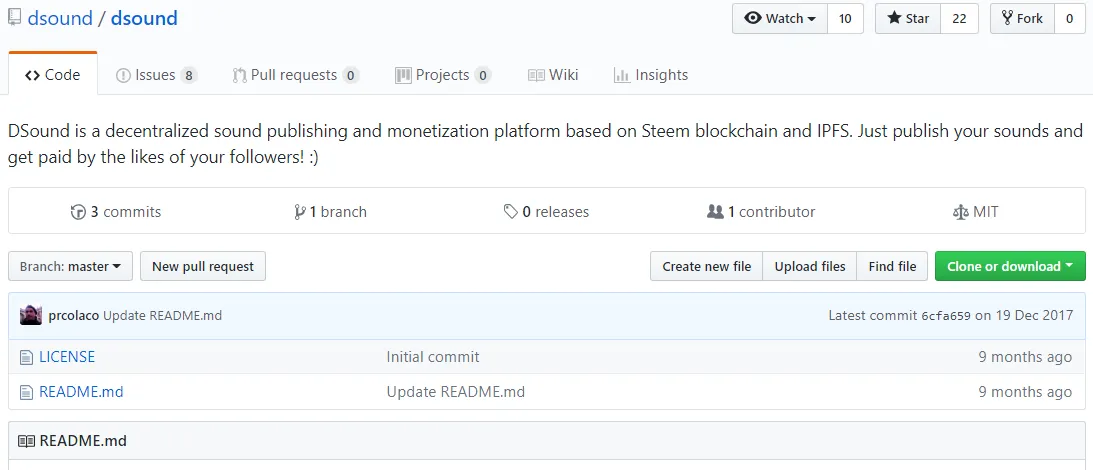View the 3 commits history
1093x470 pixels.
[116, 211]
